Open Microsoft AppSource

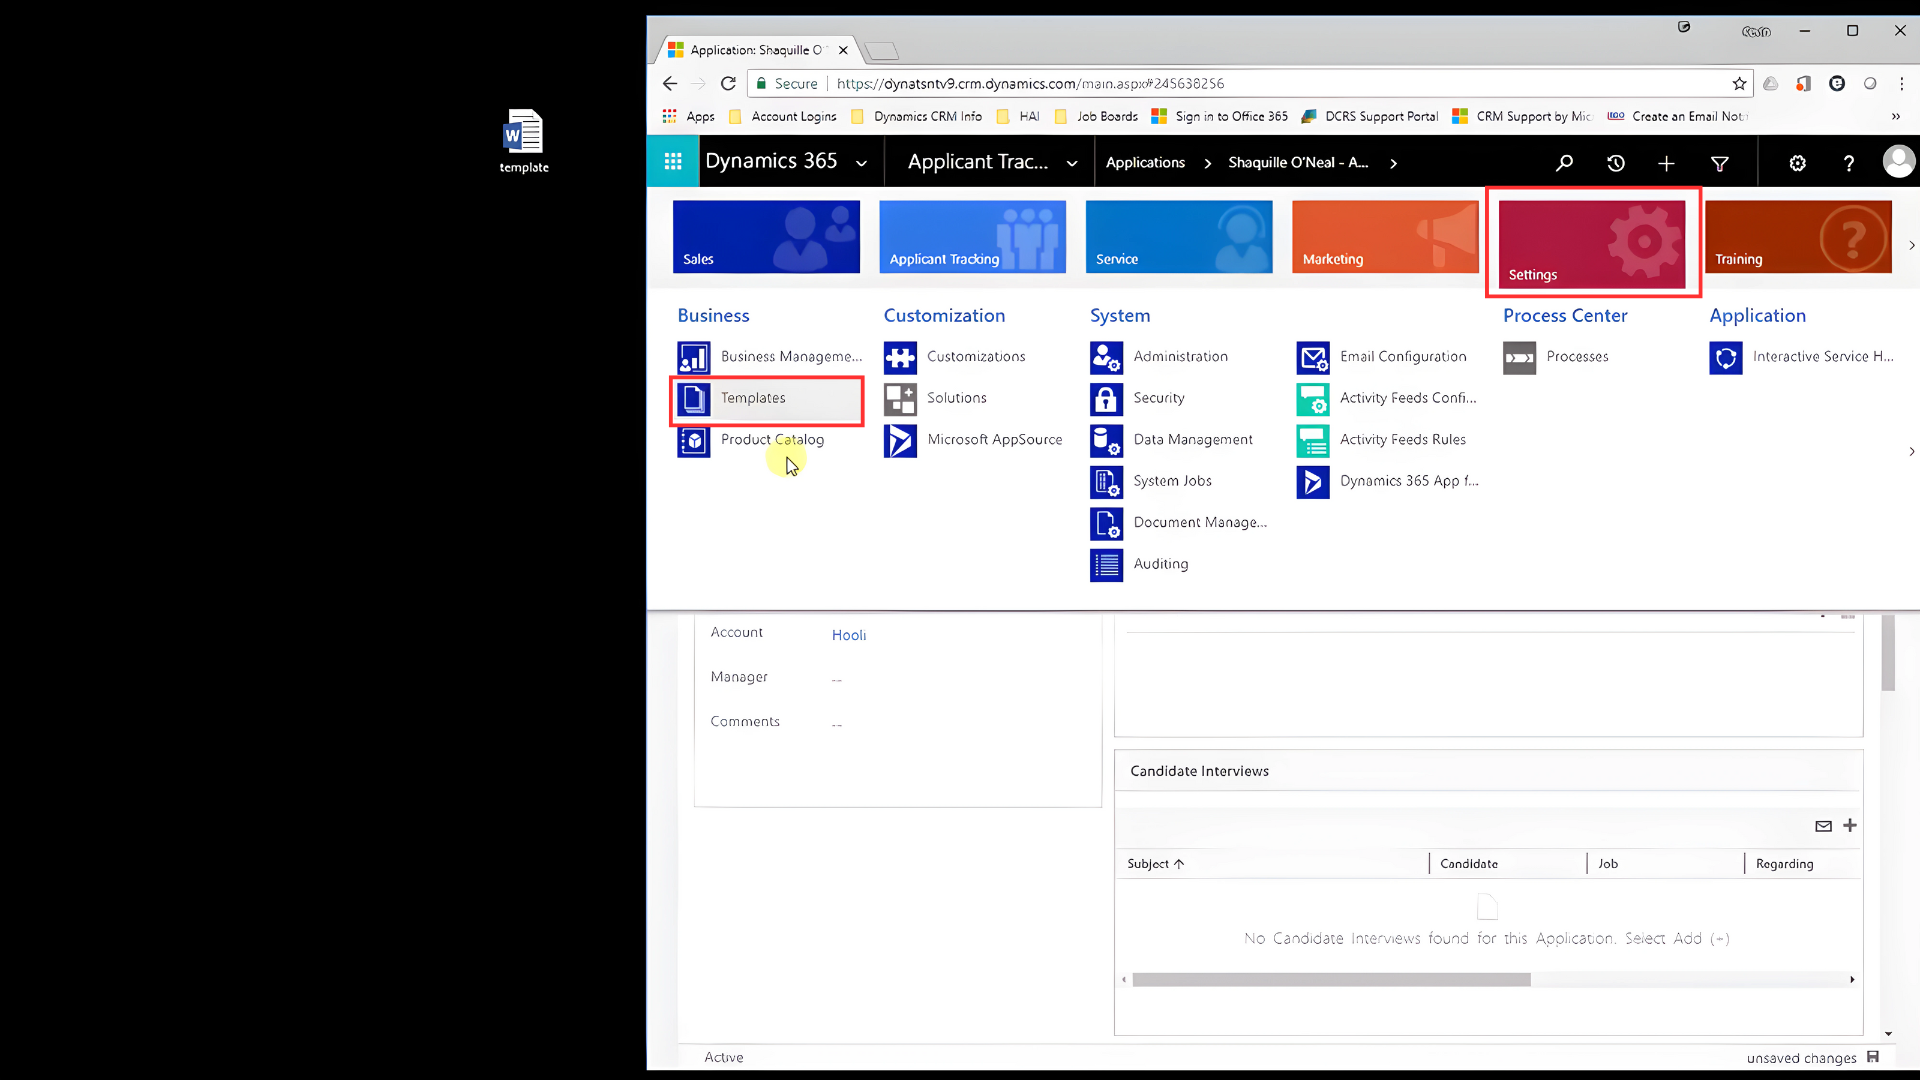[974, 440]
